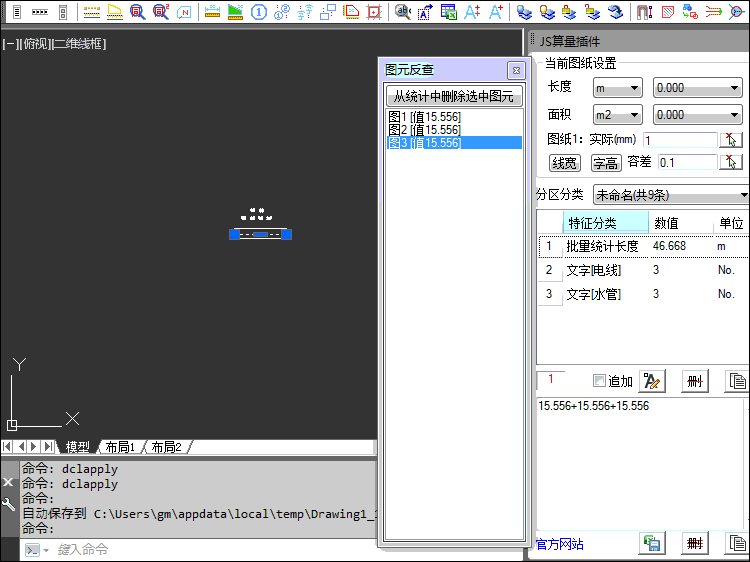
Task: Click the 线宽 button
Action: pos(565,162)
